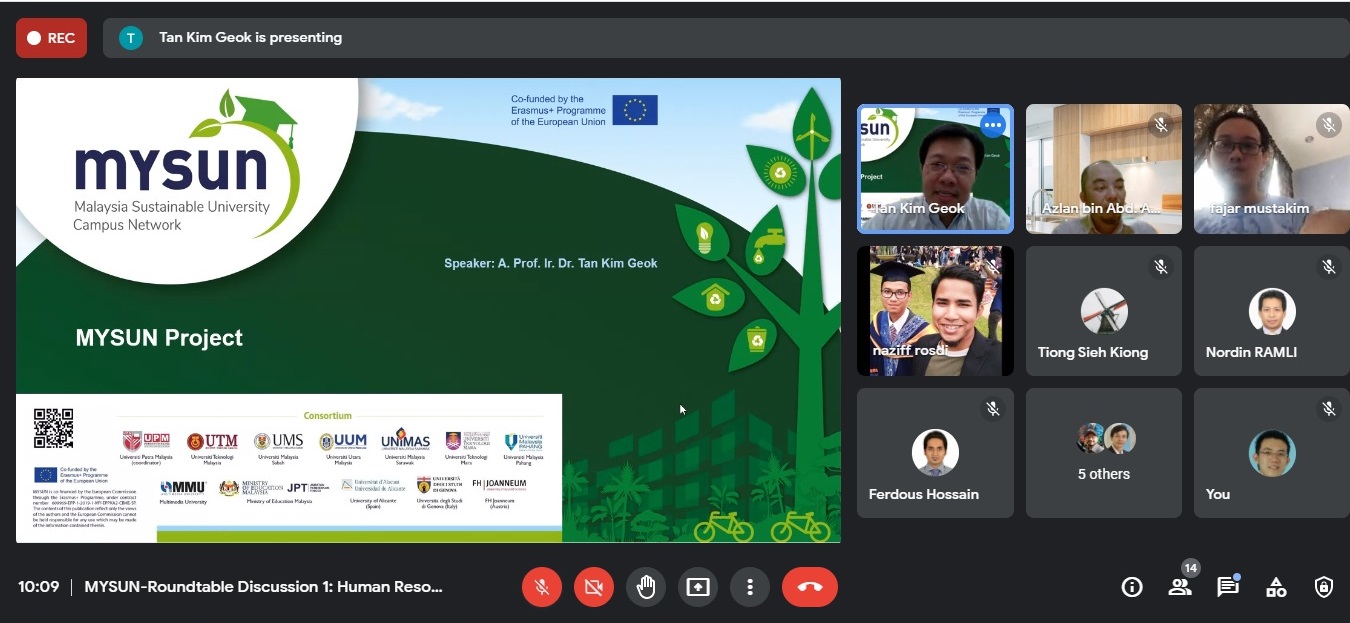Screen dimensions: 1350x623
Task: Click the 10:09 clock time
Action: [39, 587]
